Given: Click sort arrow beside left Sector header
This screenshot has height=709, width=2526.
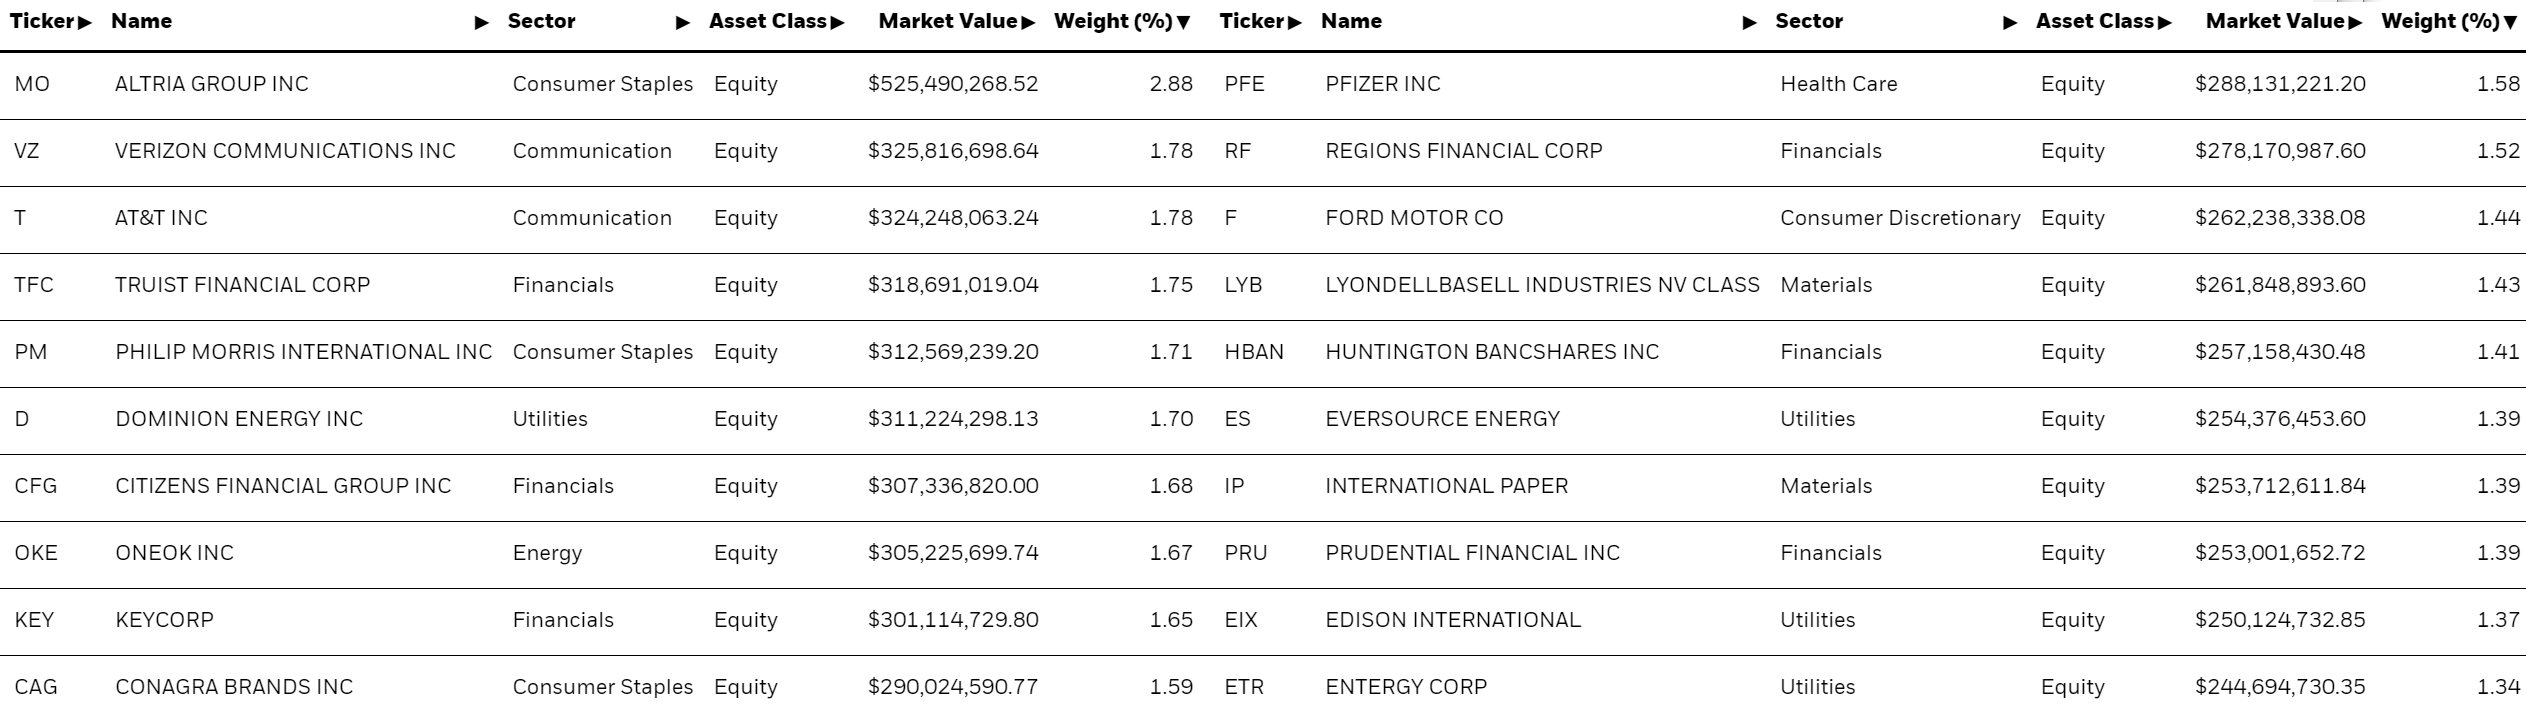Looking at the screenshot, I should [x=683, y=22].
